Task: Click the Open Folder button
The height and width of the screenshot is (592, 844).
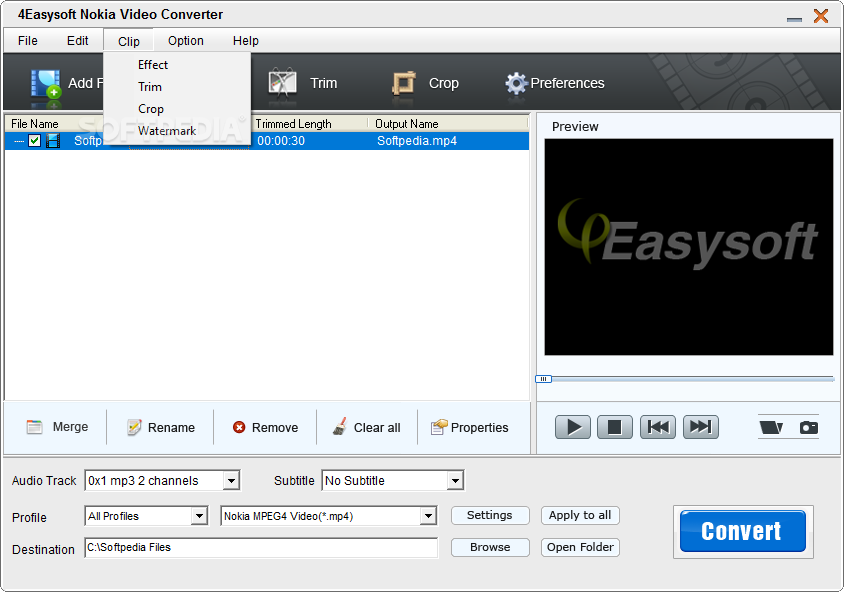Action: pos(580,547)
